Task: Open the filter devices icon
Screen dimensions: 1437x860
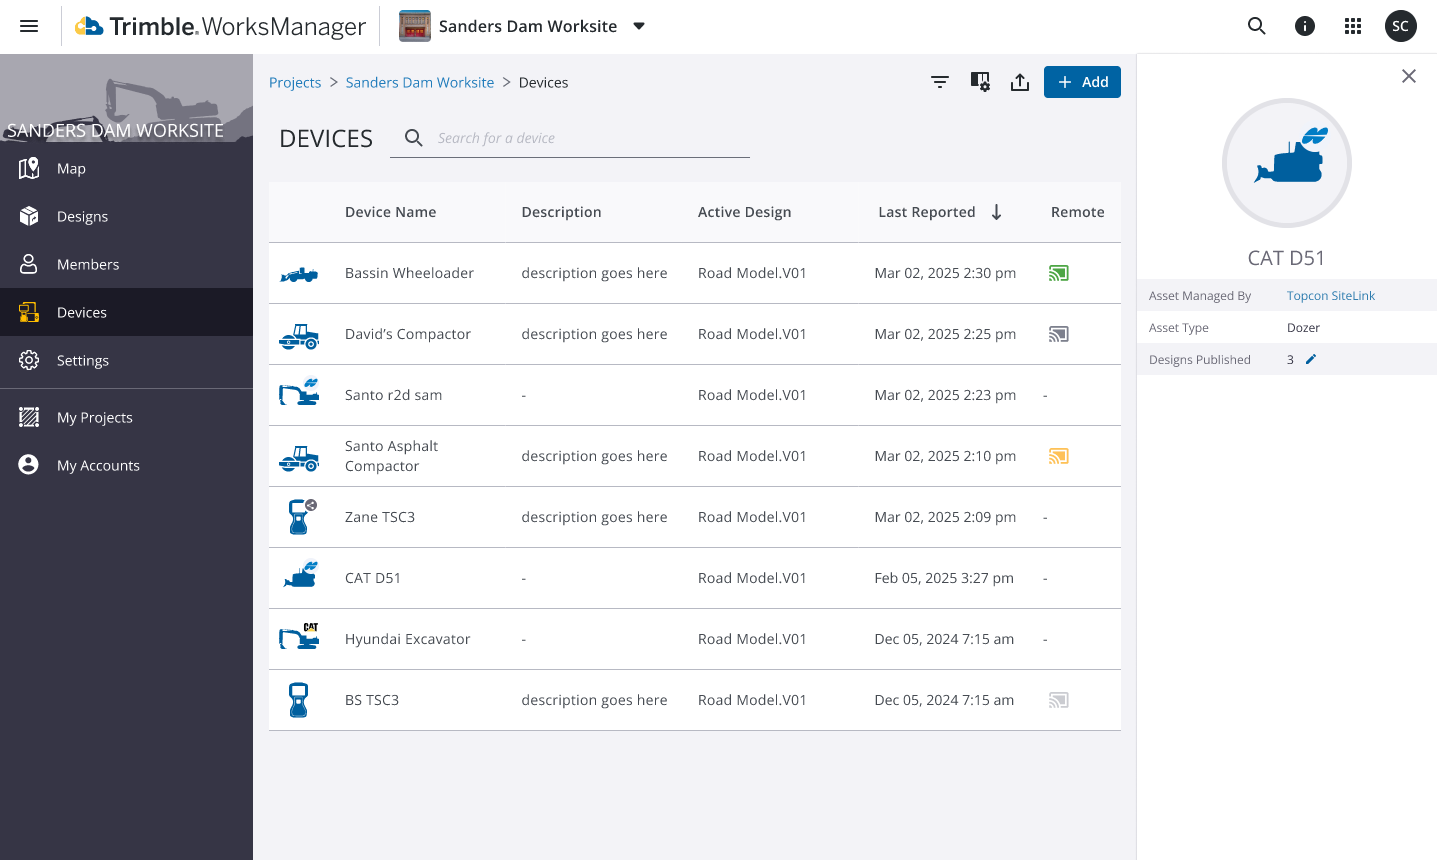Action: point(940,82)
